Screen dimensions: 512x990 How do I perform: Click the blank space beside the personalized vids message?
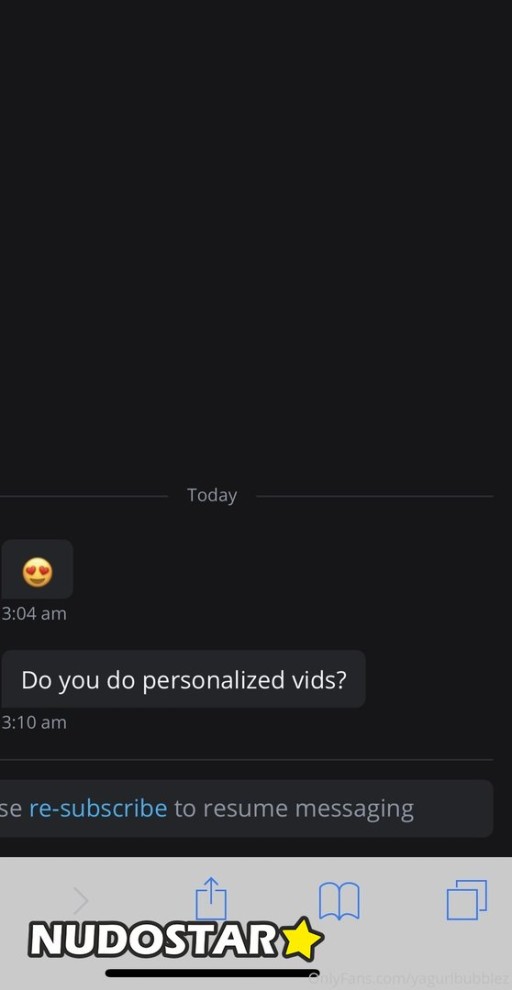(x=436, y=679)
